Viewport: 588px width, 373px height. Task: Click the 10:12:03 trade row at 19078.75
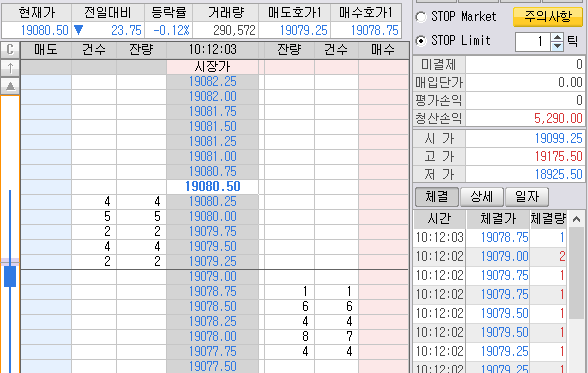(490, 238)
